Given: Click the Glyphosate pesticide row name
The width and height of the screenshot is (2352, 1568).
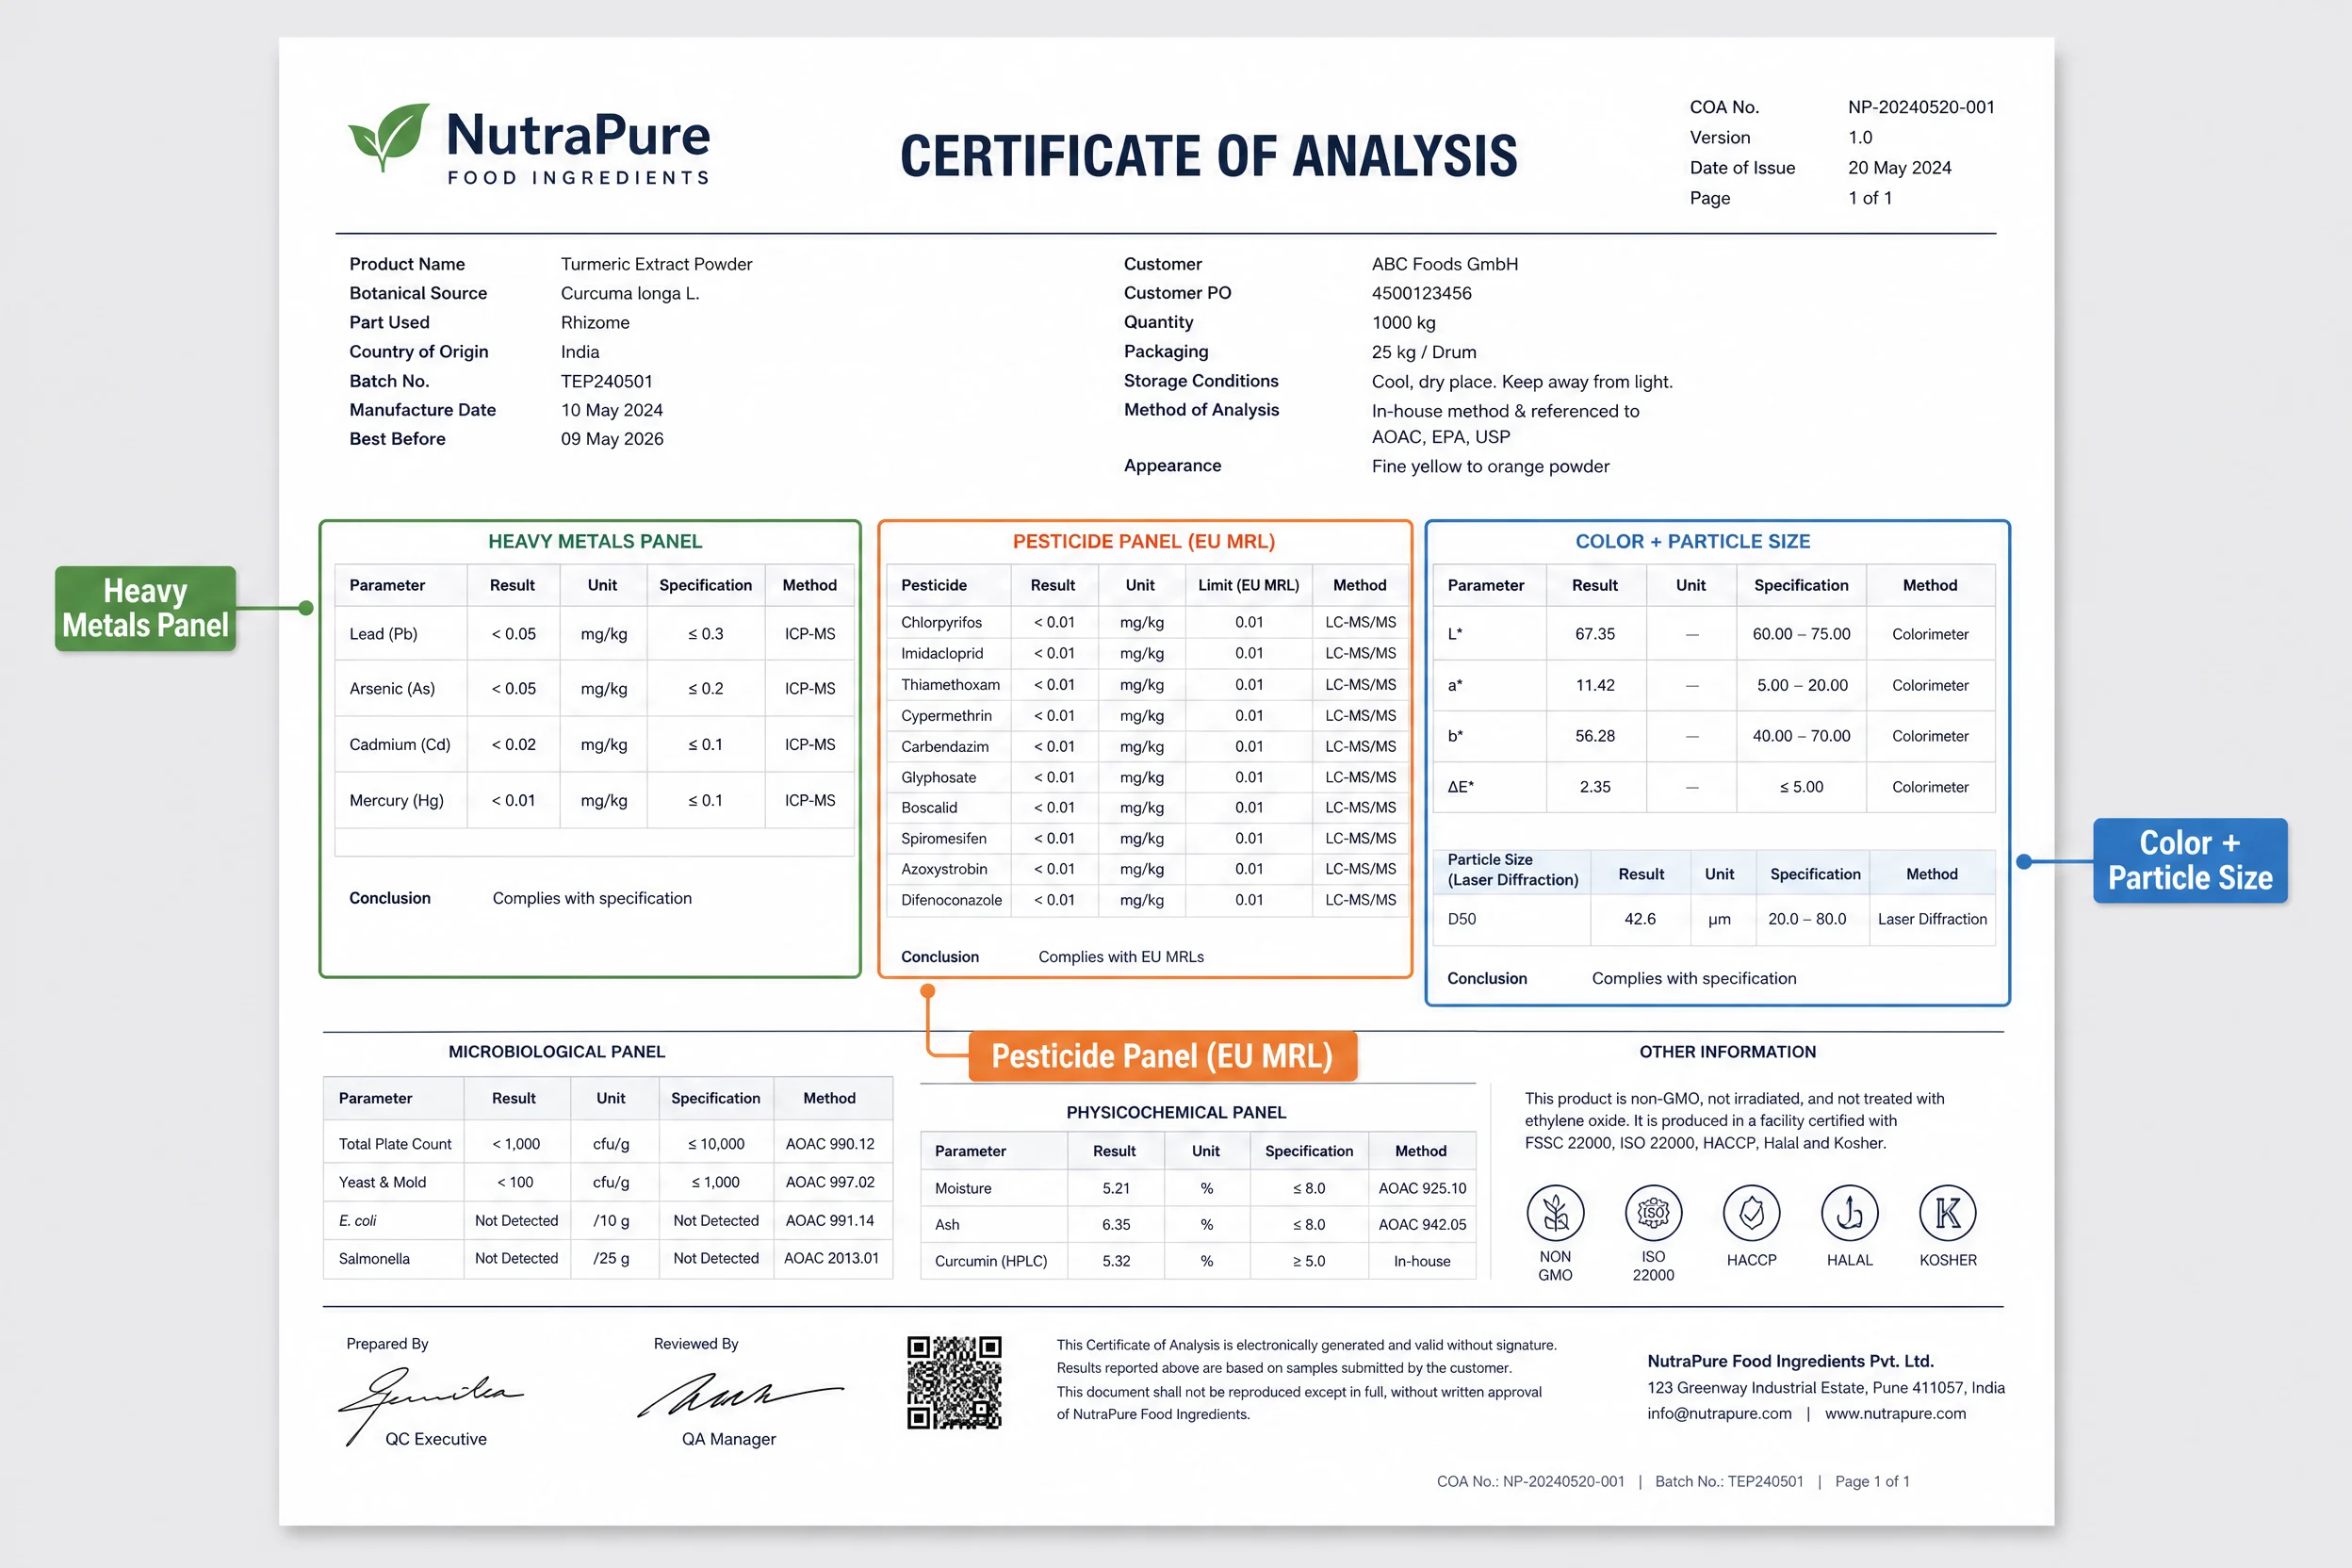Looking at the screenshot, I should click(938, 777).
